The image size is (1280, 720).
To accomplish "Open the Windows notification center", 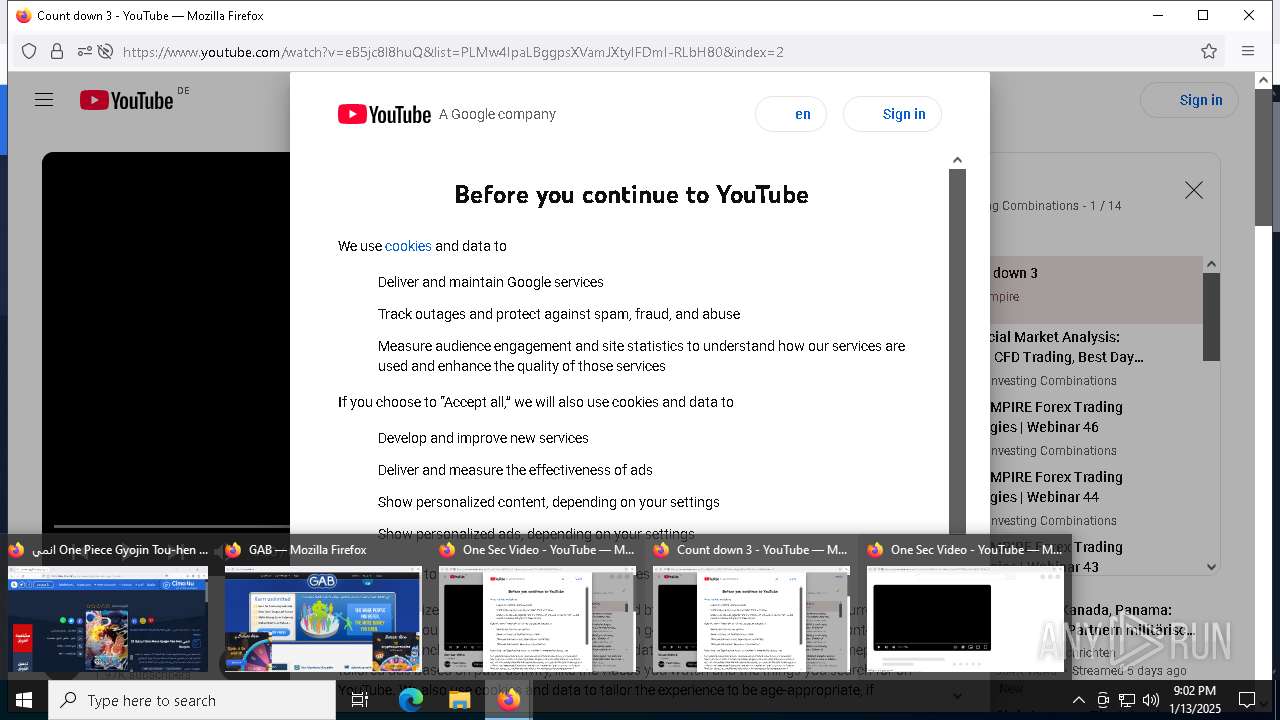I will coord(1247,700).
